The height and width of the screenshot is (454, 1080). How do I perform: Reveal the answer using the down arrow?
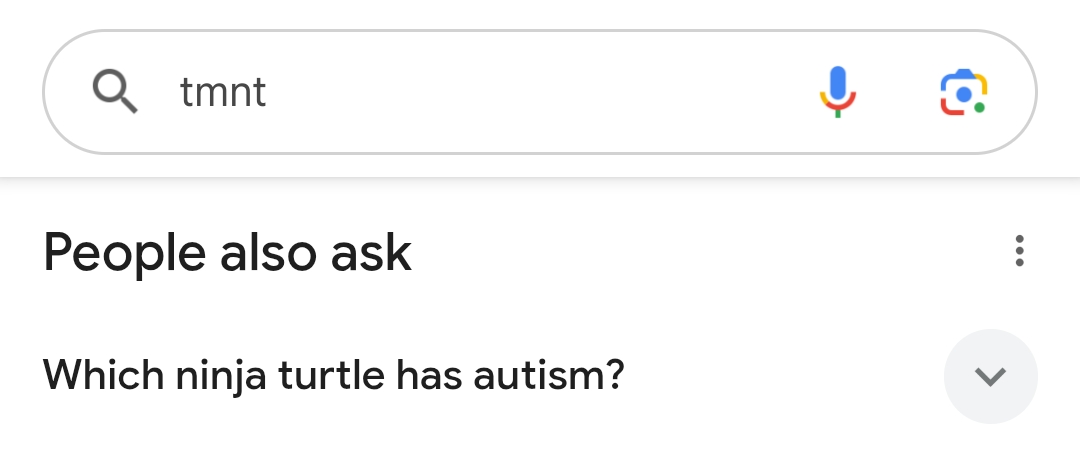[990, 376]
